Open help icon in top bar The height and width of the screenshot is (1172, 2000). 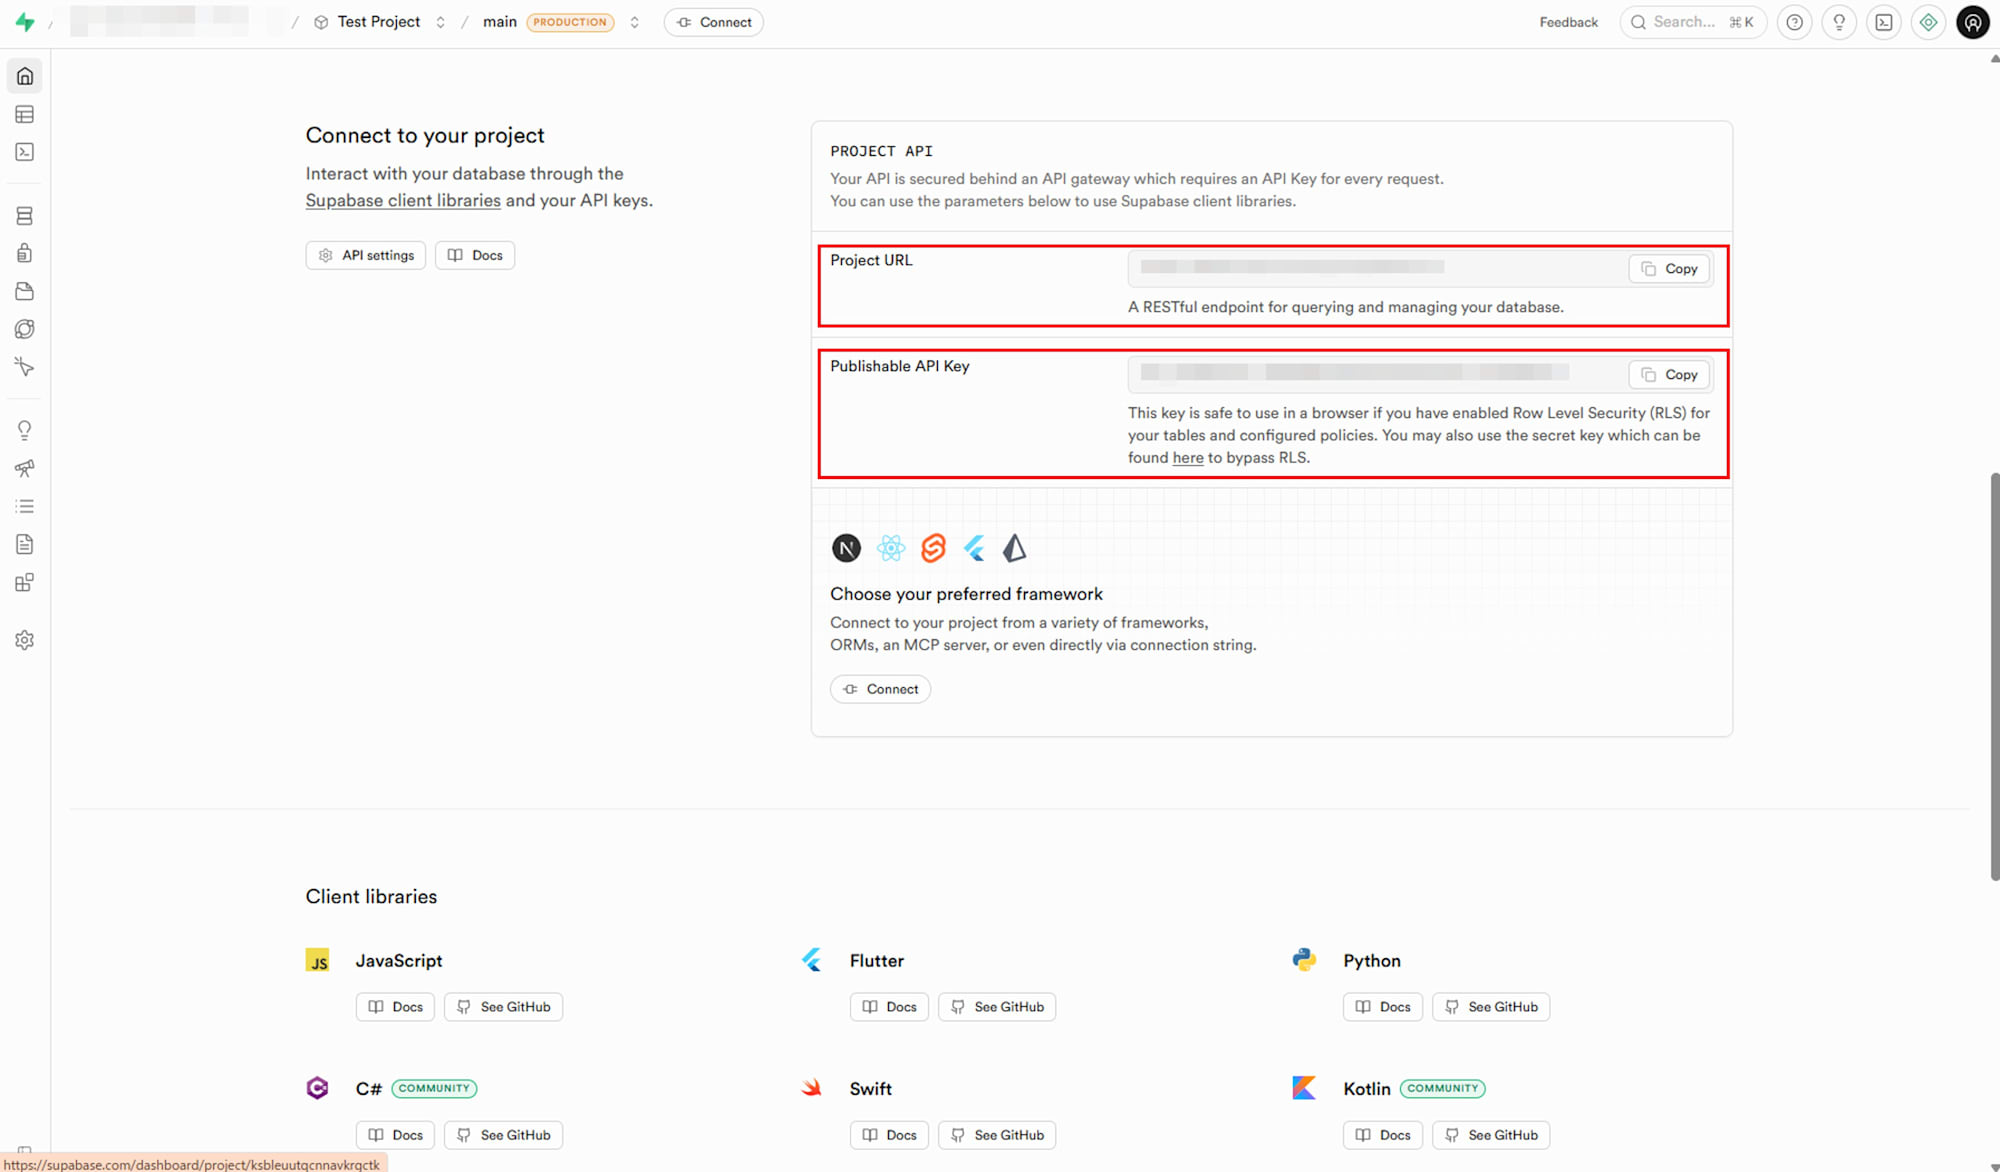pos(1795,22)
